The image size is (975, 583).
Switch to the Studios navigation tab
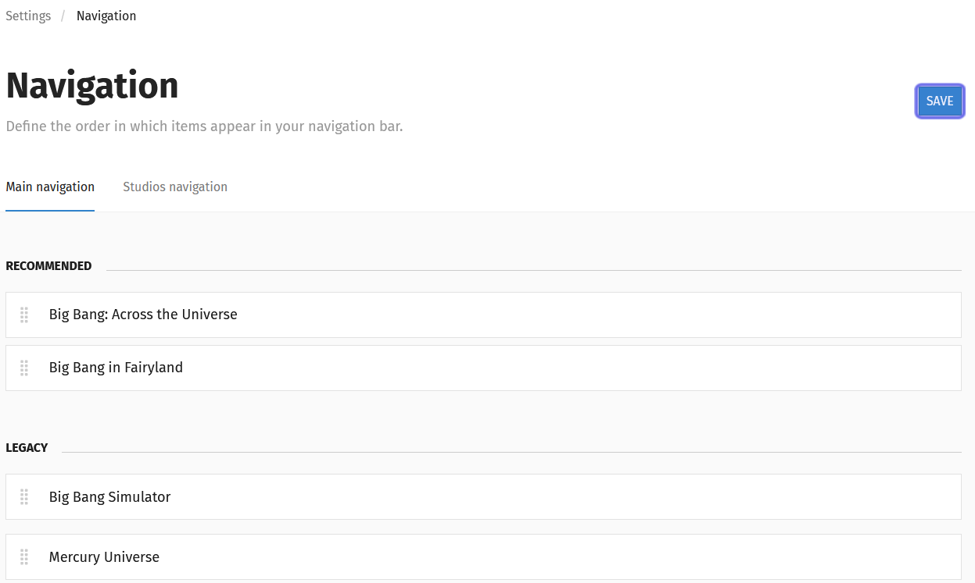tap(175, 187)
